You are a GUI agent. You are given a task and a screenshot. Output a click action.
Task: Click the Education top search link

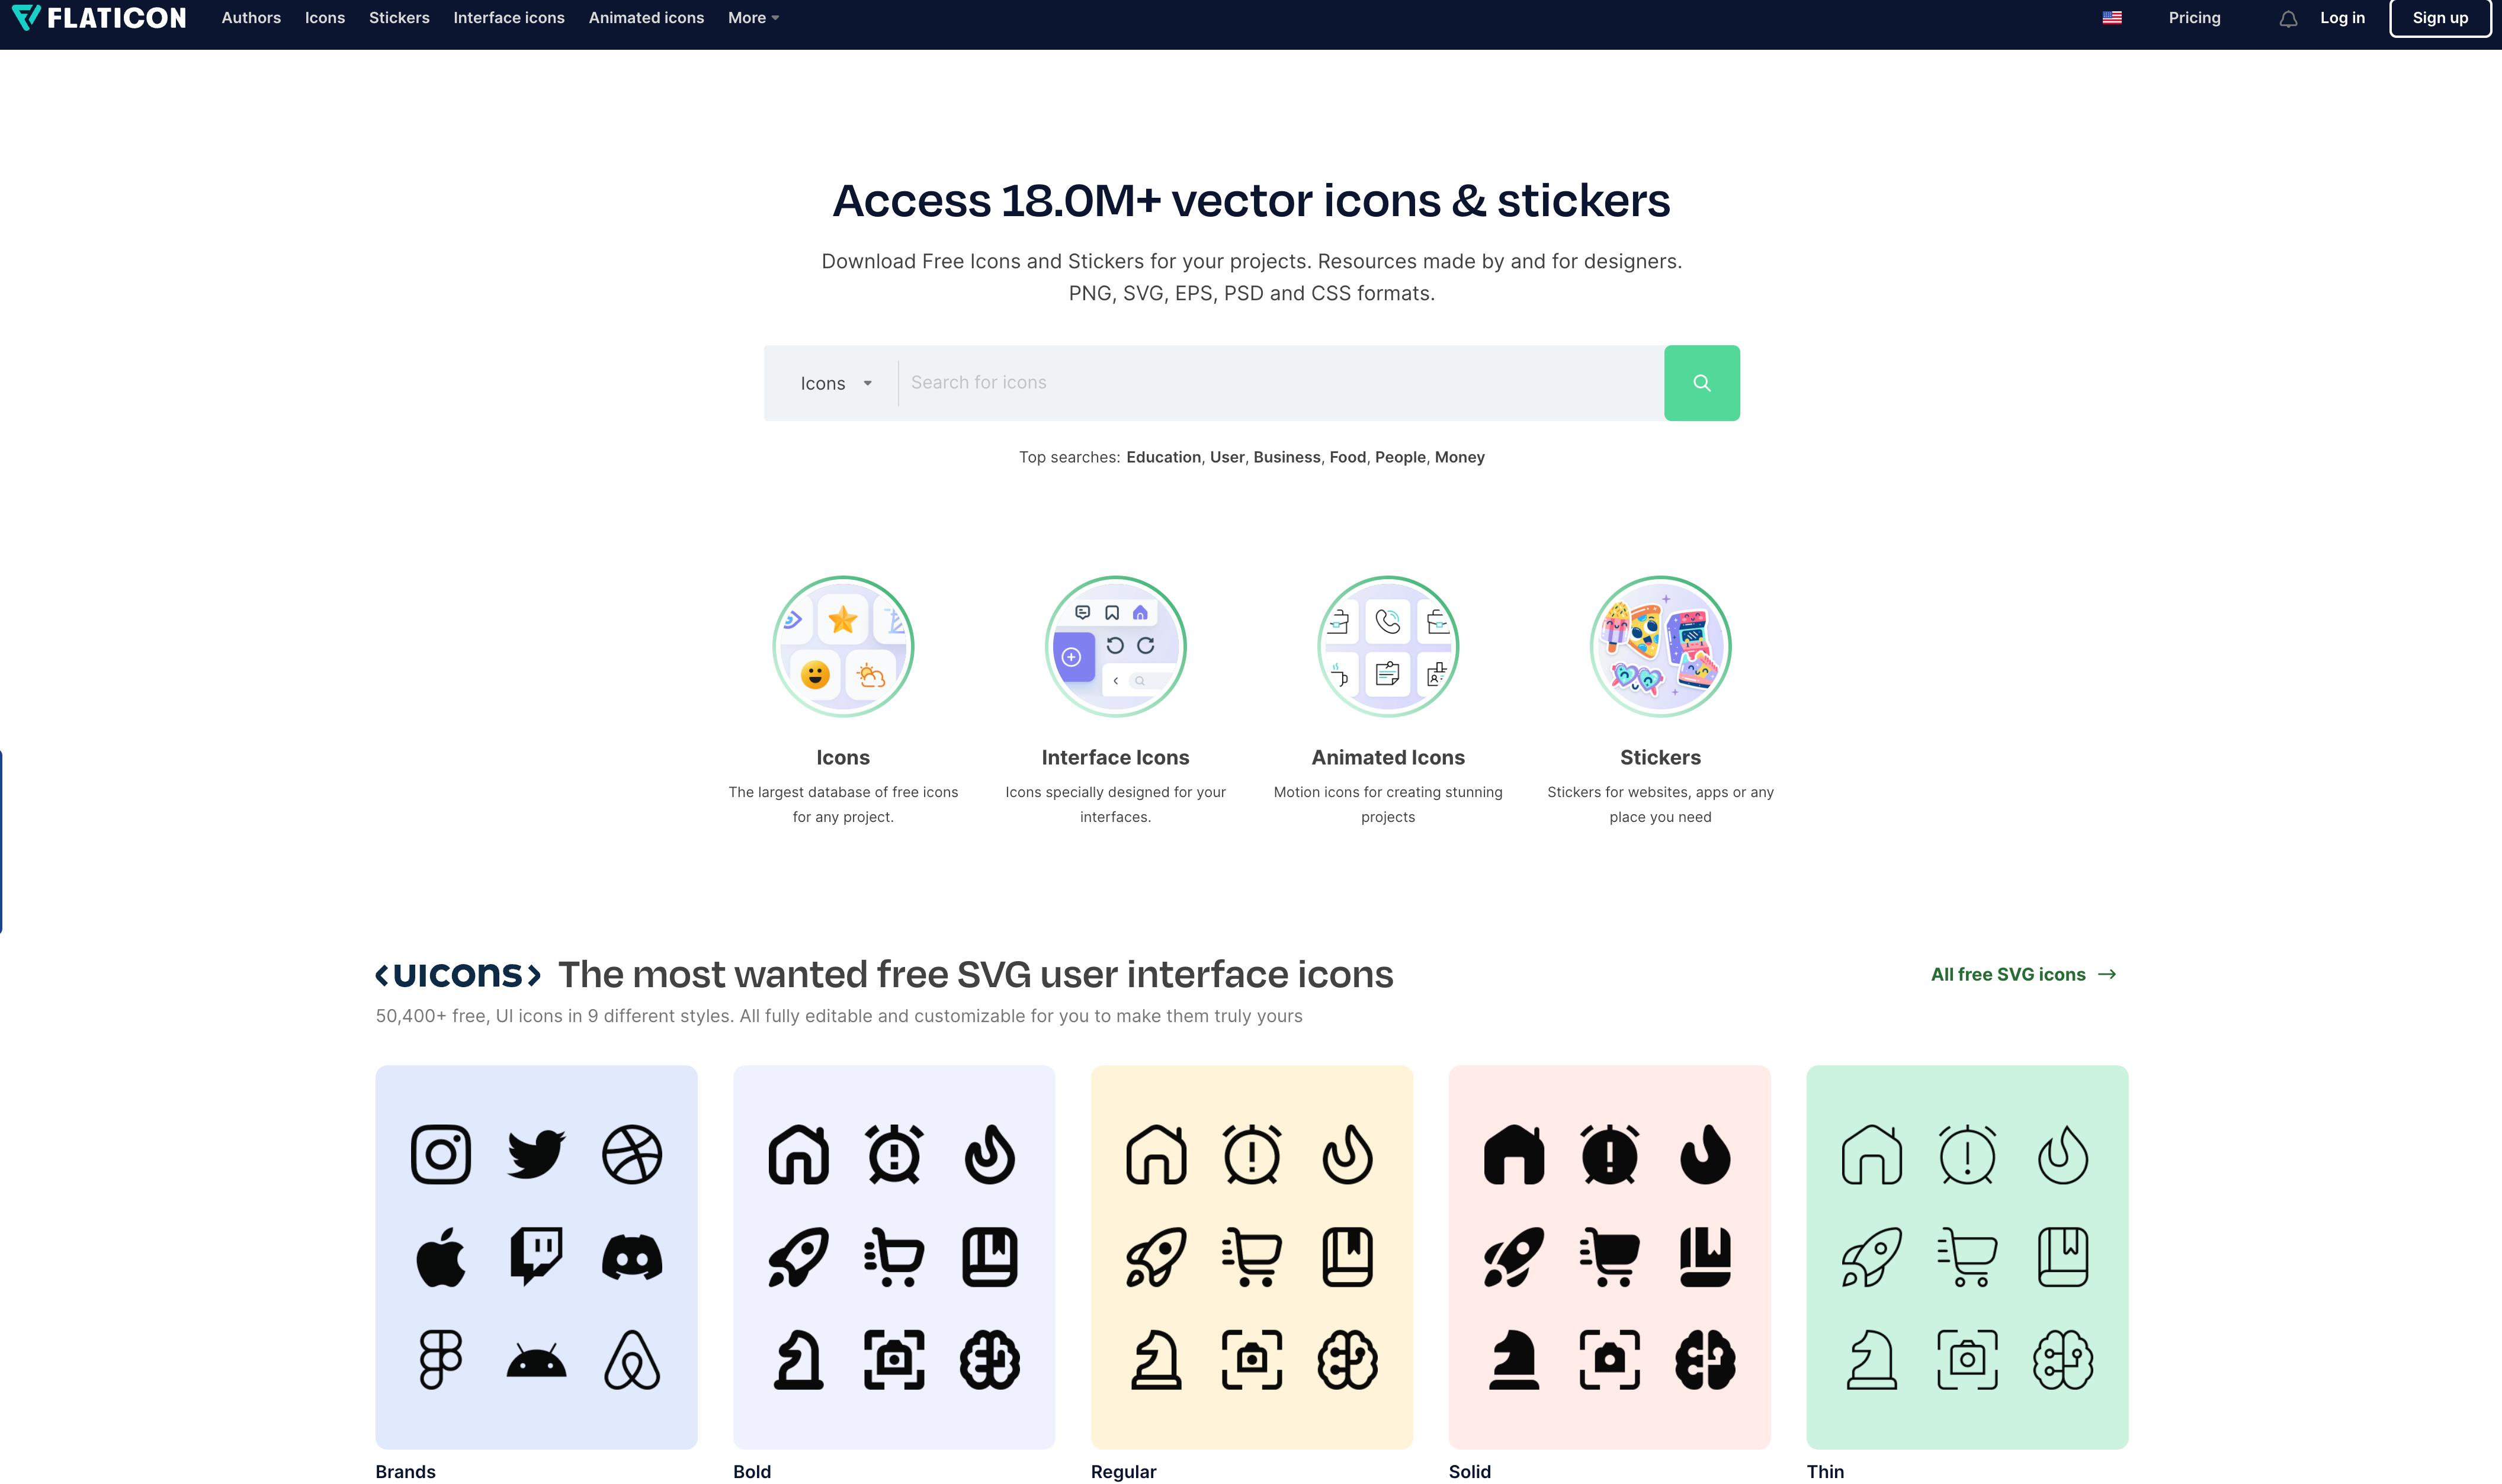[x=1163, y=457]
